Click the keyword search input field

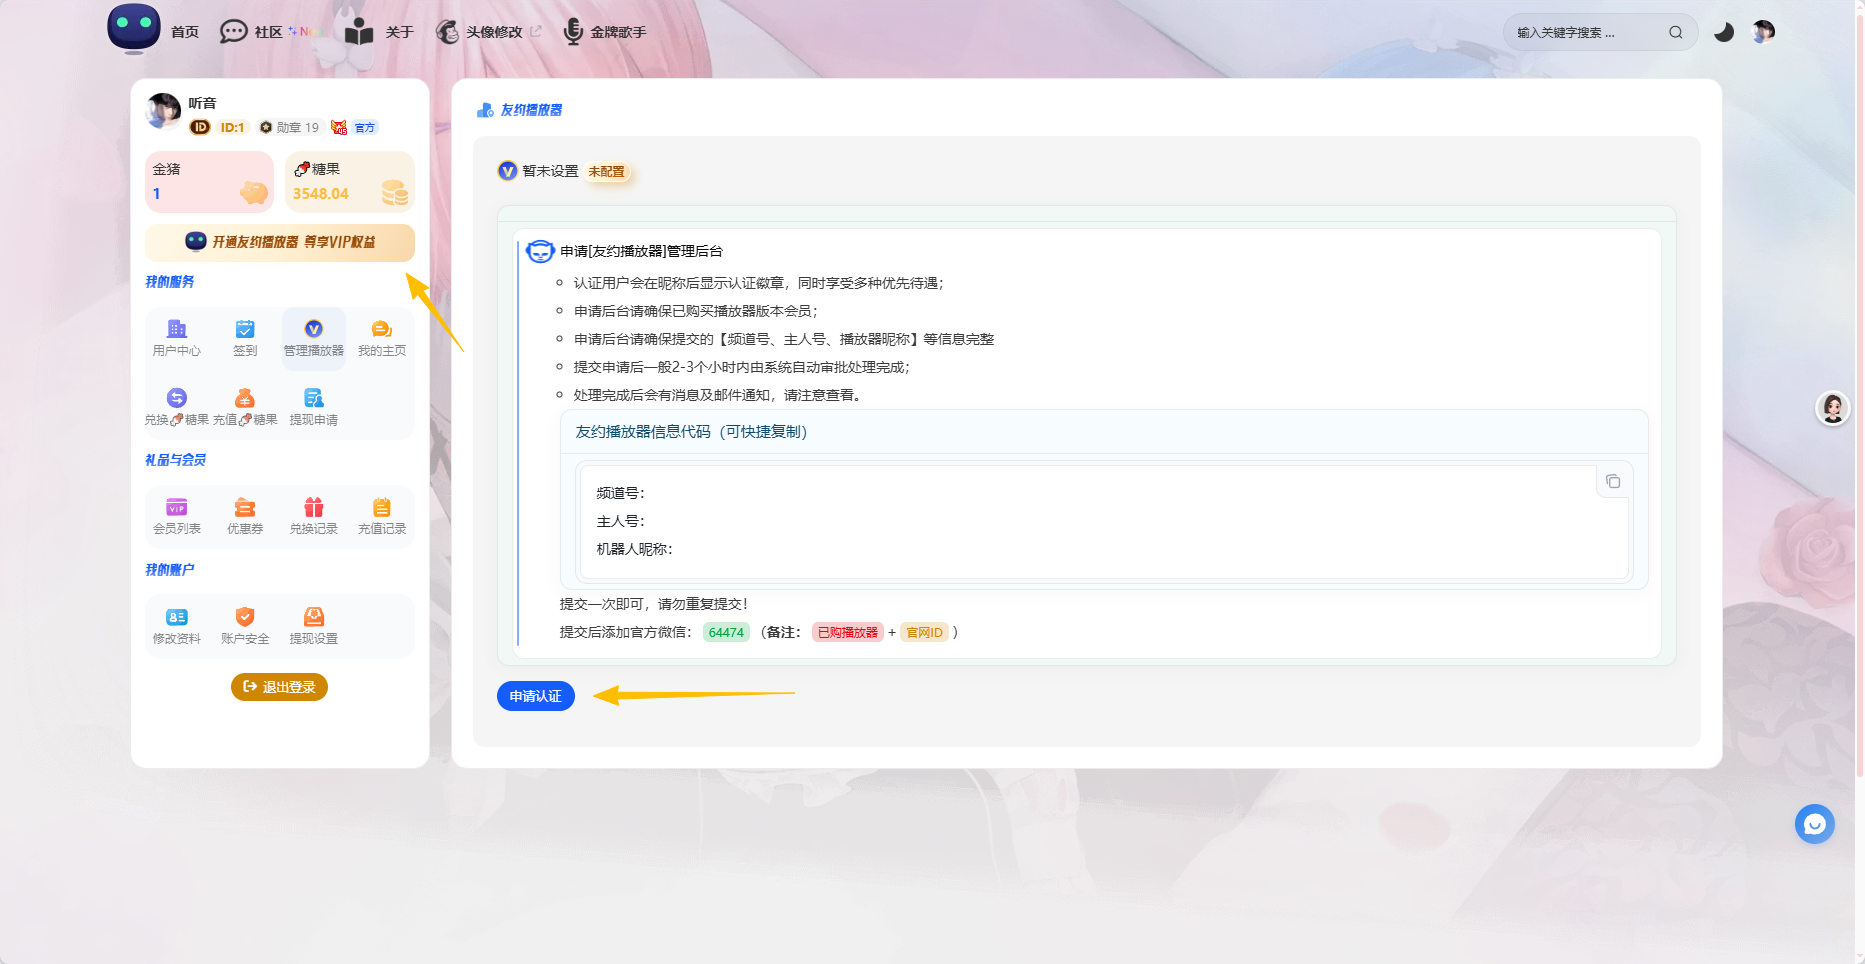pyautogui.click(x=1585, y=32)
